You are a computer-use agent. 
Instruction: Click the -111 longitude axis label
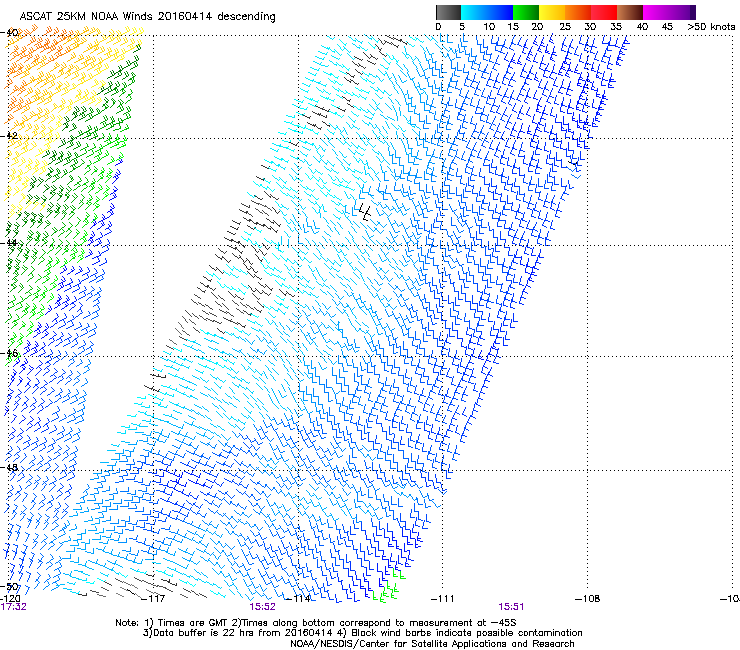[x=443, y=599]
